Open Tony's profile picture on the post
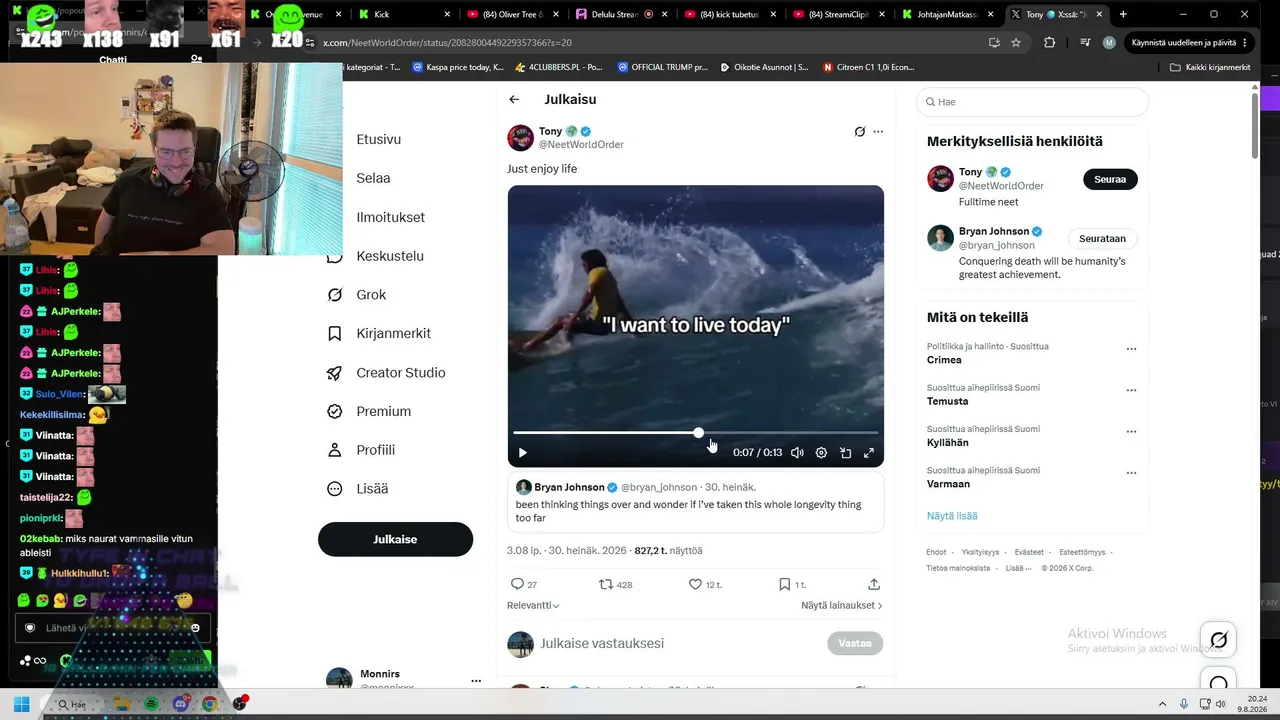This screenshot has width=1280, height=720. coord(520,138)
